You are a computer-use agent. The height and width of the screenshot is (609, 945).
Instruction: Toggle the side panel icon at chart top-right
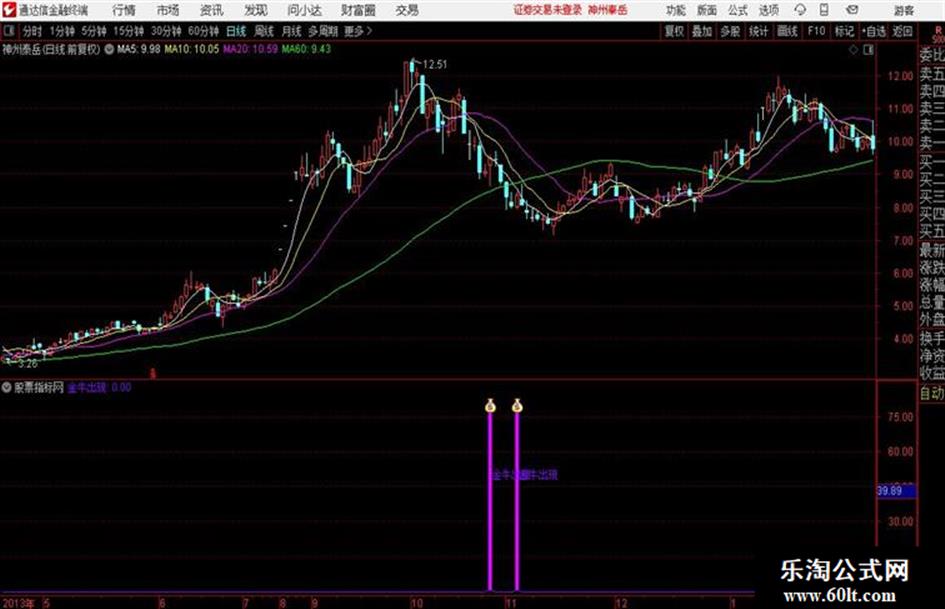tap(868, 50)
